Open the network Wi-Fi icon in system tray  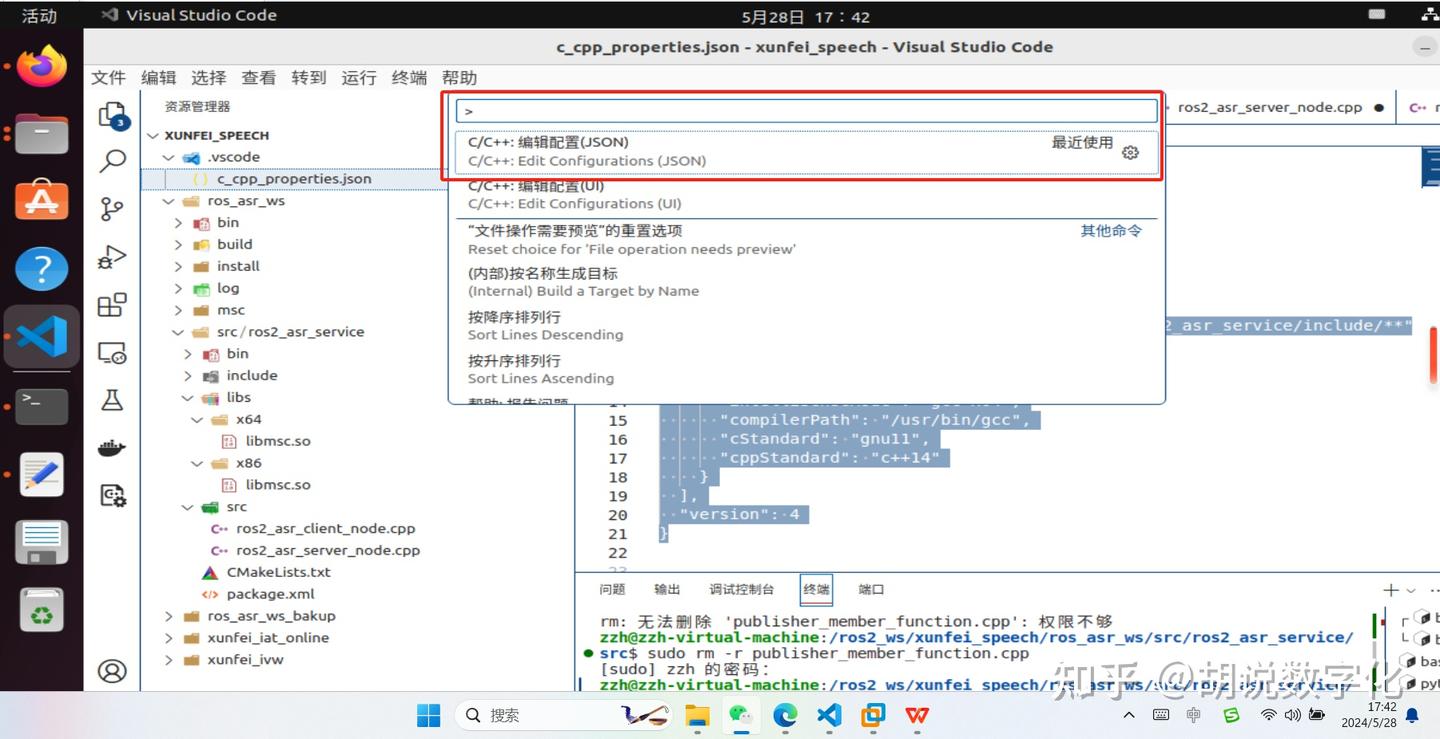coord(1268,715)
